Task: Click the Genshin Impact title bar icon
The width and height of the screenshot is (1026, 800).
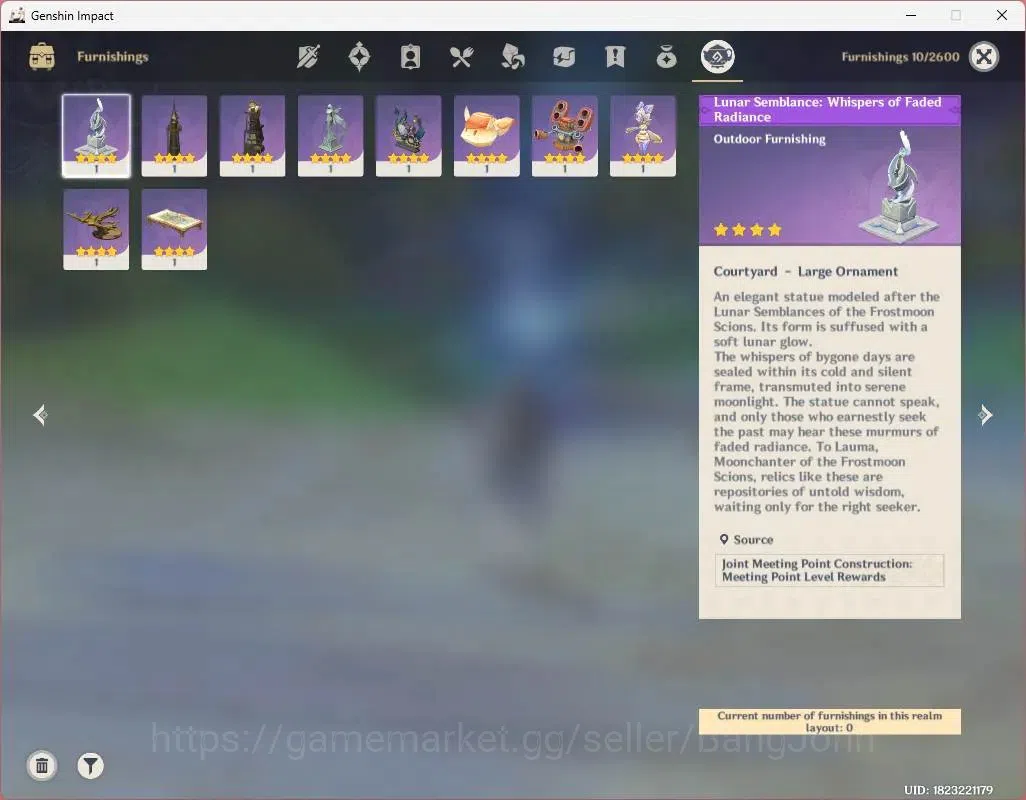Action: [x=18, y=15]
